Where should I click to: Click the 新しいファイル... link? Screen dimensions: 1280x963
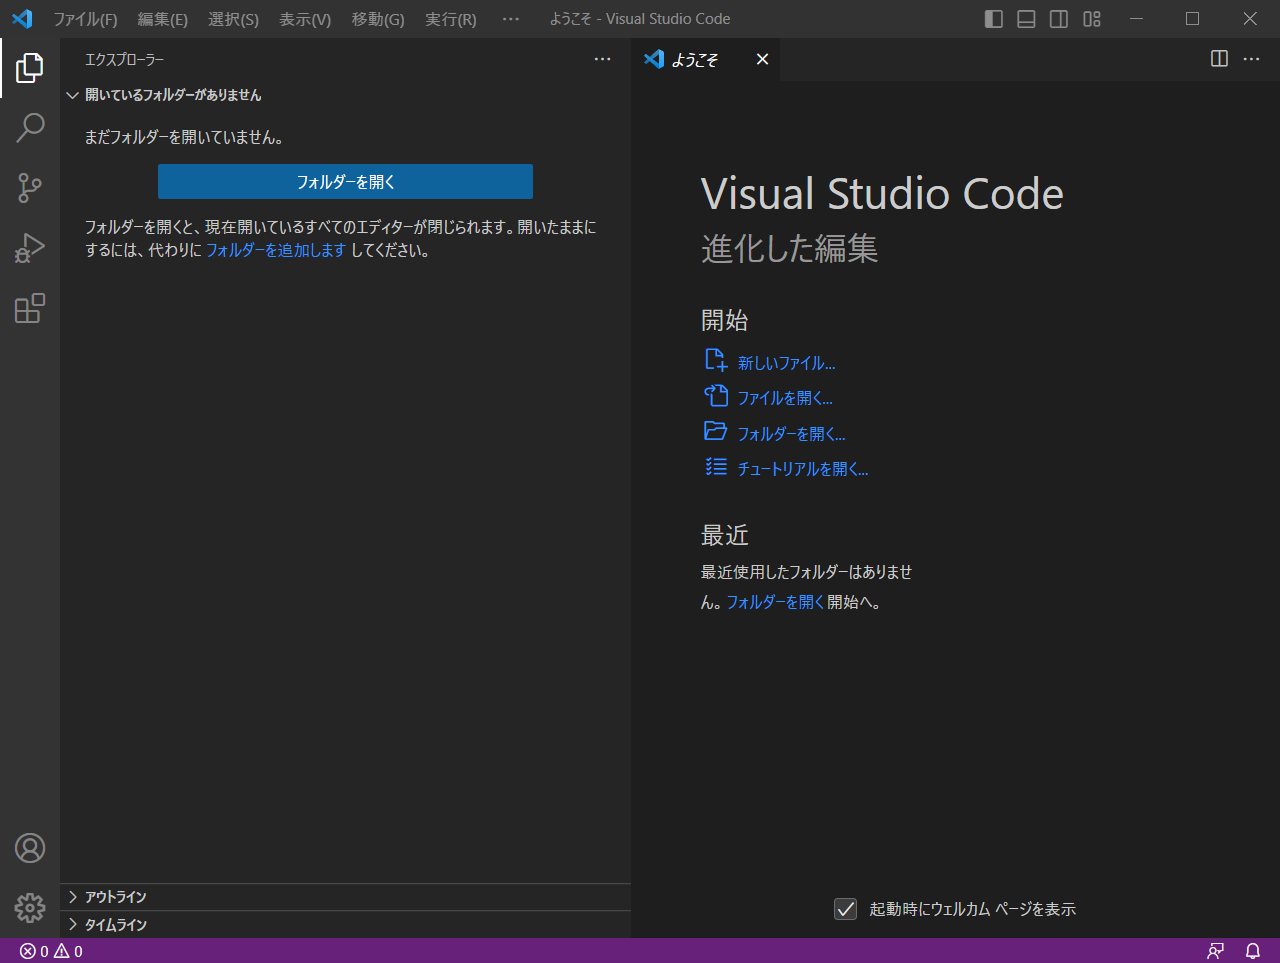coord(786,363)
